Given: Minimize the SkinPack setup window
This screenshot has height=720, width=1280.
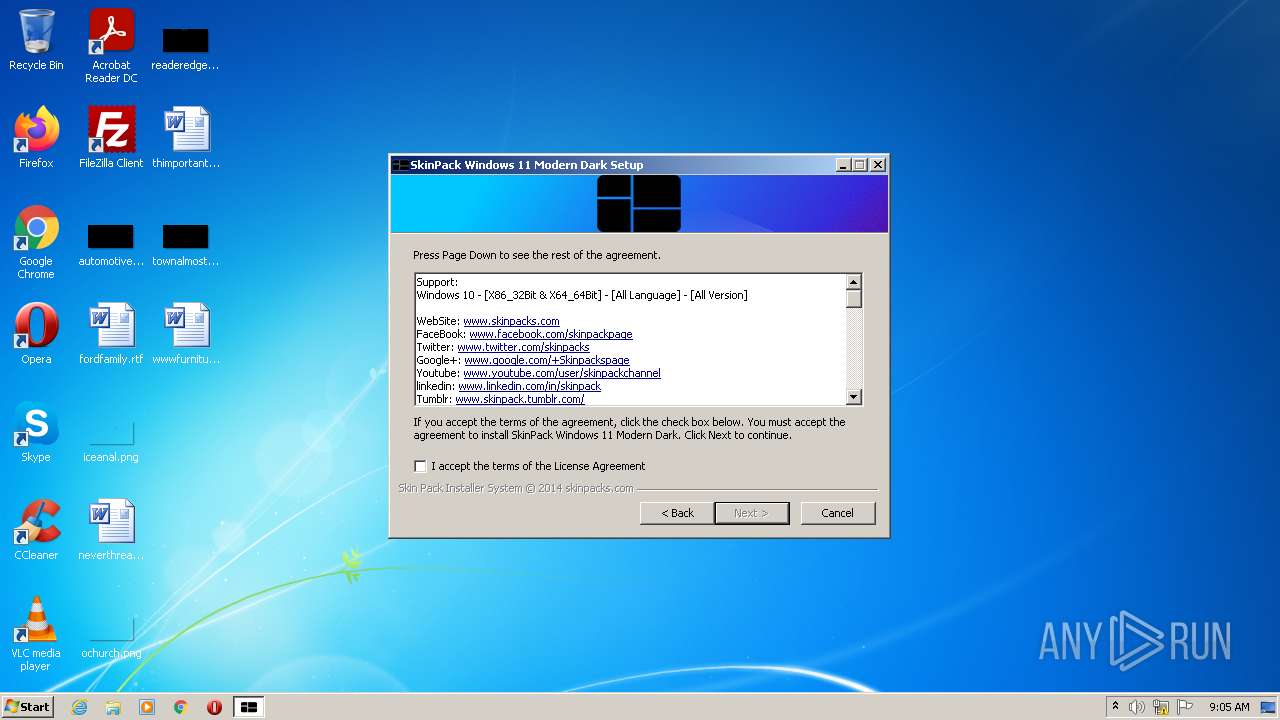Looking at the screenshot, I should pyautogui.click(x=843, y=165).
